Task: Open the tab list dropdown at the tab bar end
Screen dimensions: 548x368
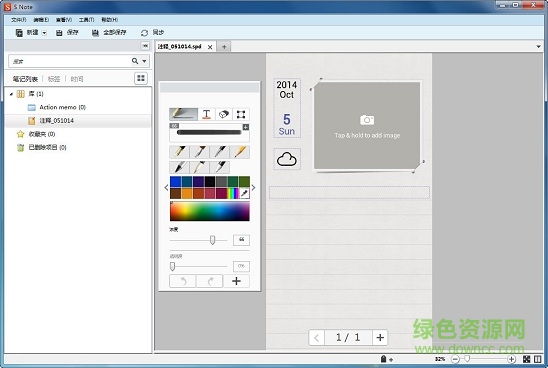Action: tap(539, 46)
